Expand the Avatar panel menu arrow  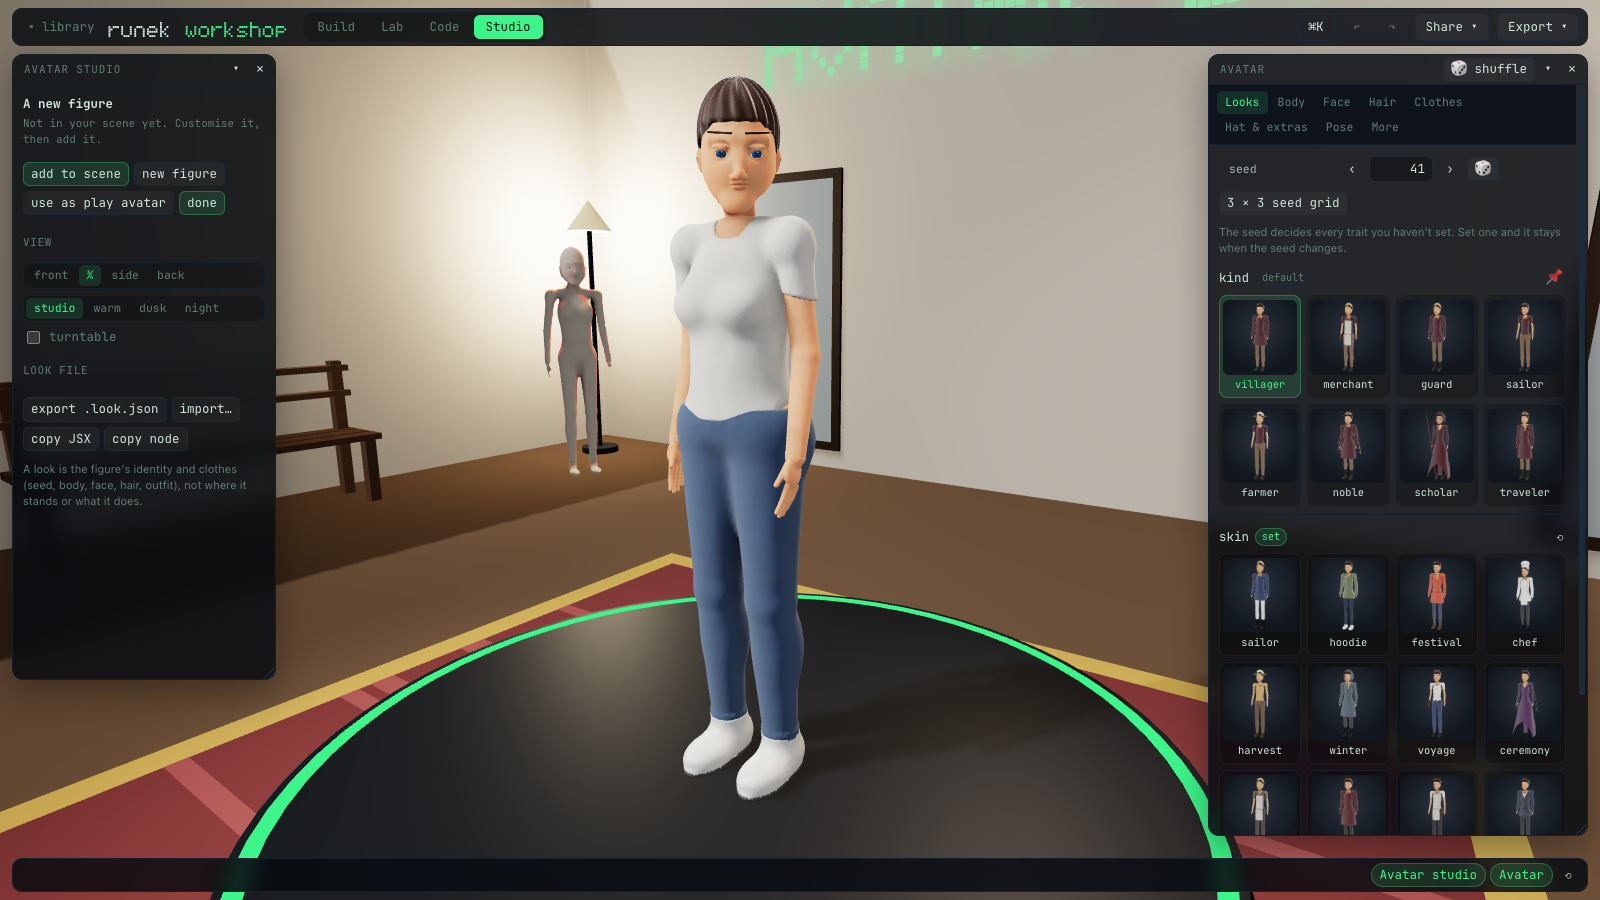1548,69
